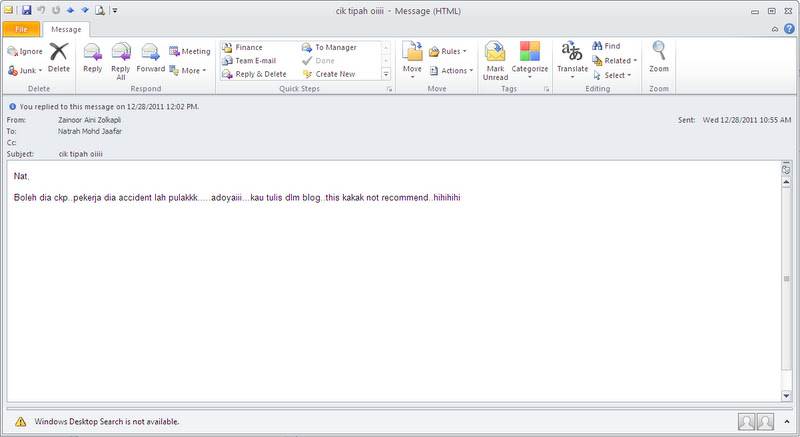Screen dimensions: 800x437
Task: Click sender name Zainoor Aini Zolkapli
Action: pyautogui.click(x=89, y=120)
